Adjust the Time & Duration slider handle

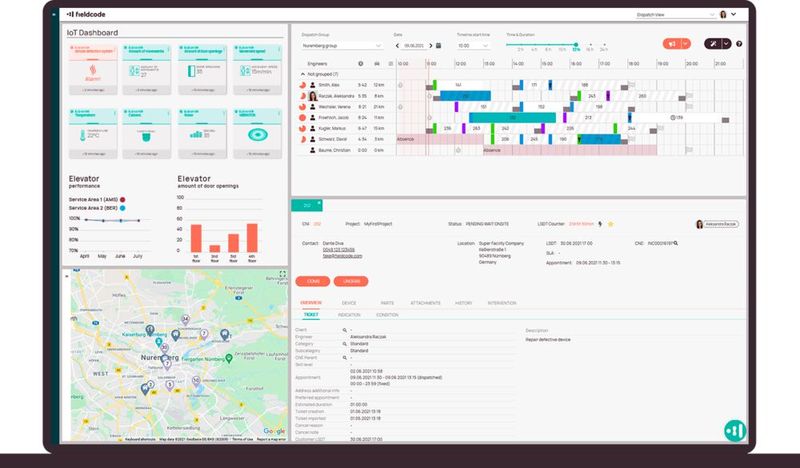click(x=576, y=45)
